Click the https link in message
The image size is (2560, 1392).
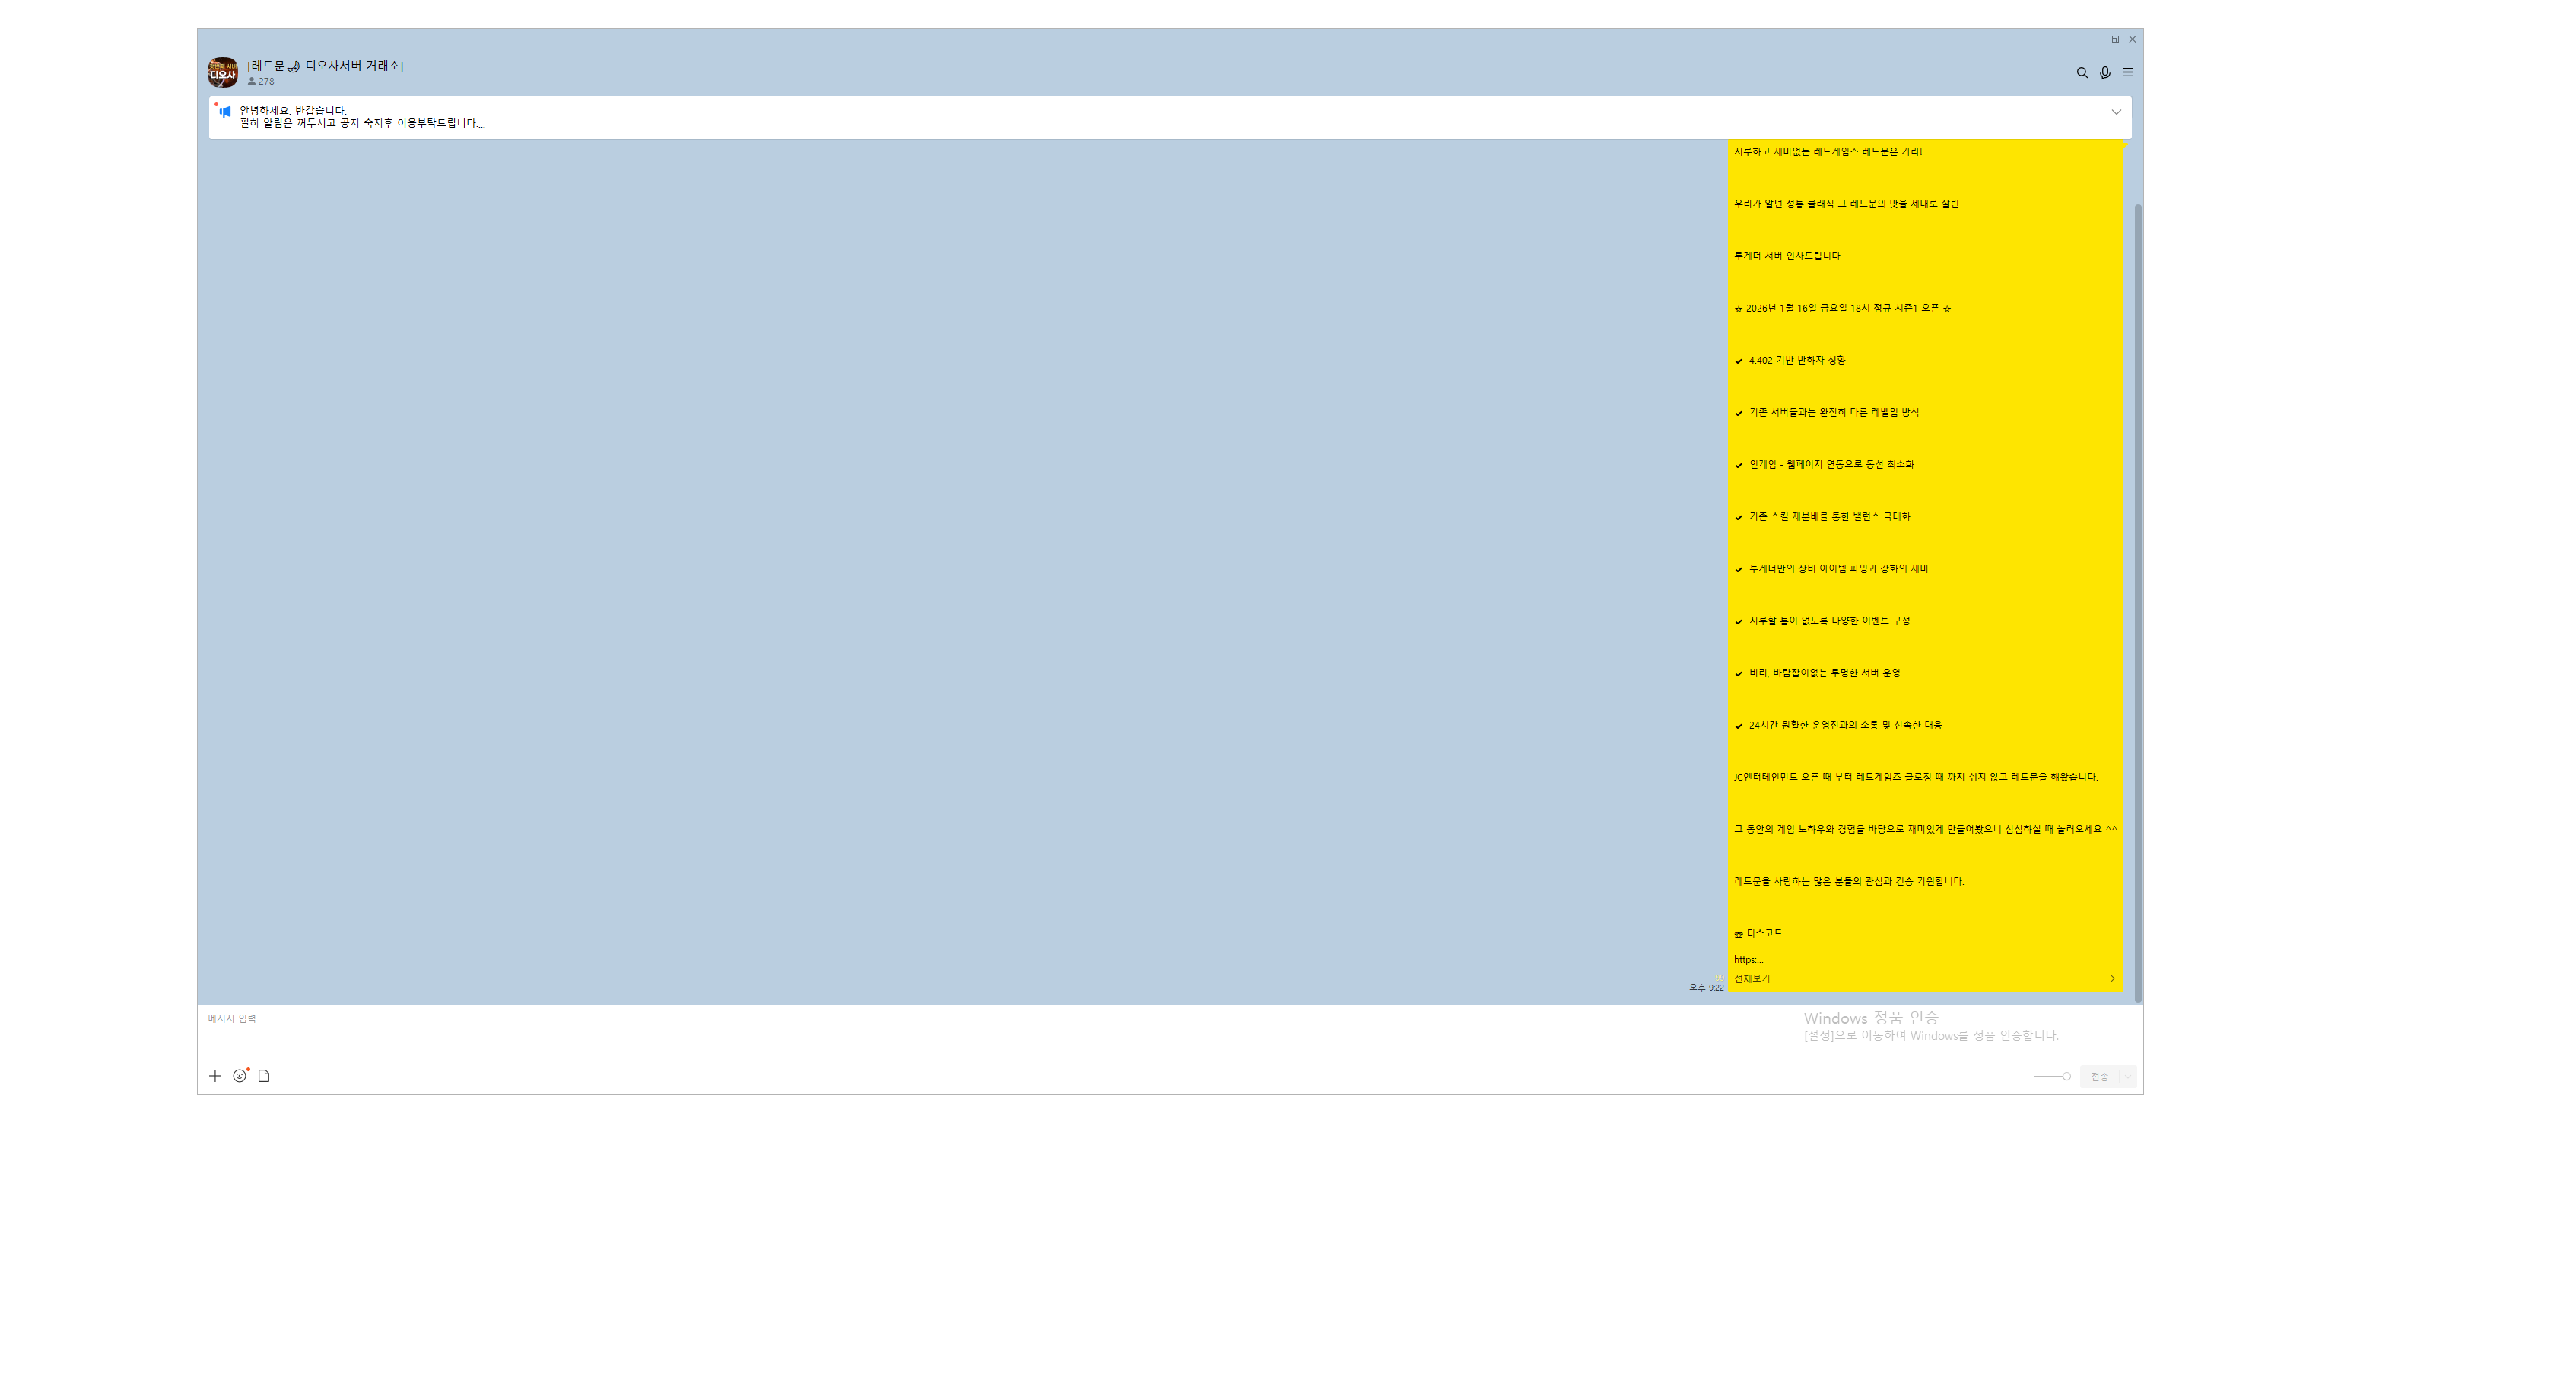click(x=1748, y=960)
